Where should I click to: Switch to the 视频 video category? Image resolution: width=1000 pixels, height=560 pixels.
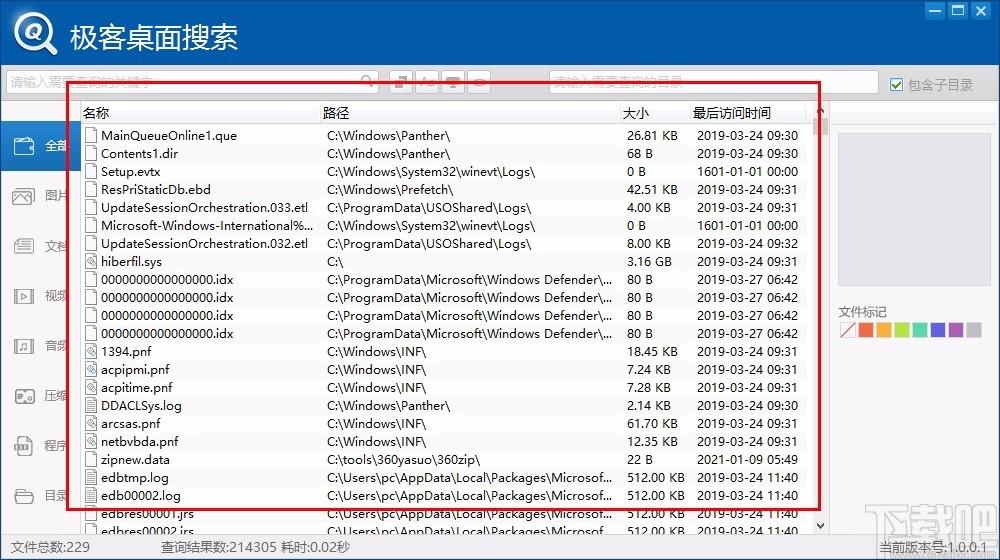pyautogui.click(x=40, y=296)
